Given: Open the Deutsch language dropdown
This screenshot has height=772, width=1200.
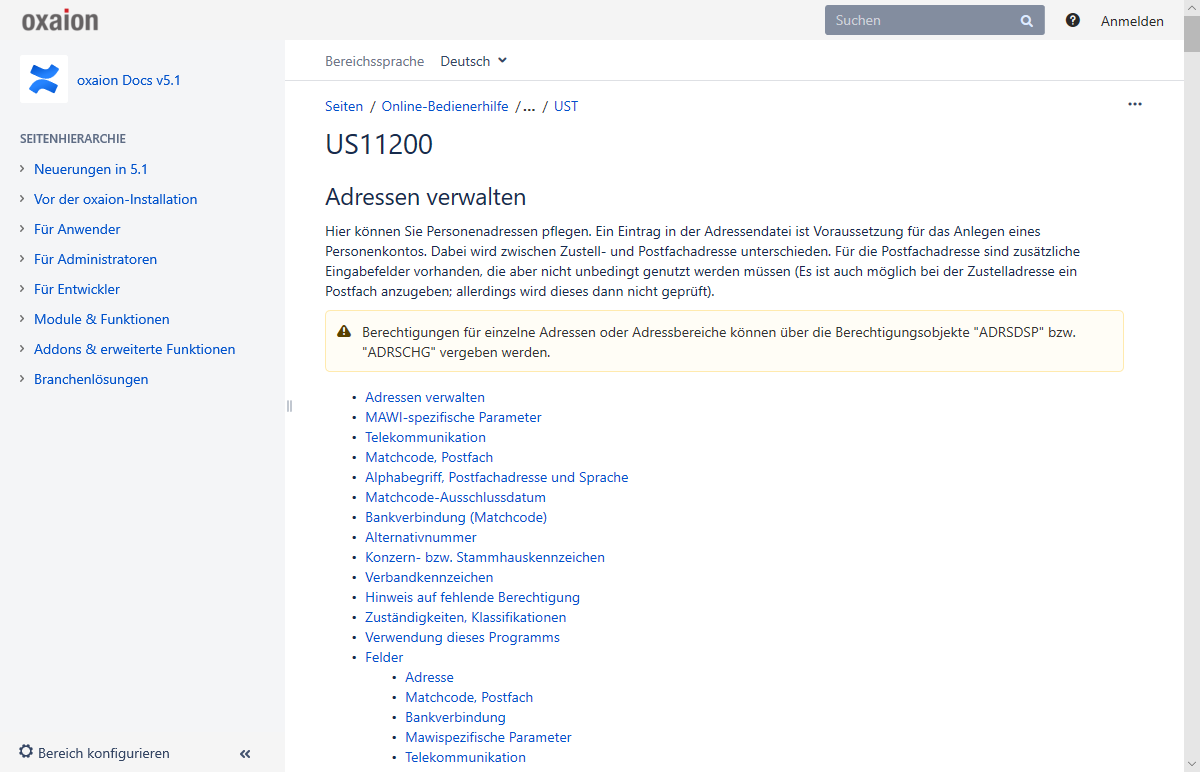Looking at the screenshot, I should [474, 61].
